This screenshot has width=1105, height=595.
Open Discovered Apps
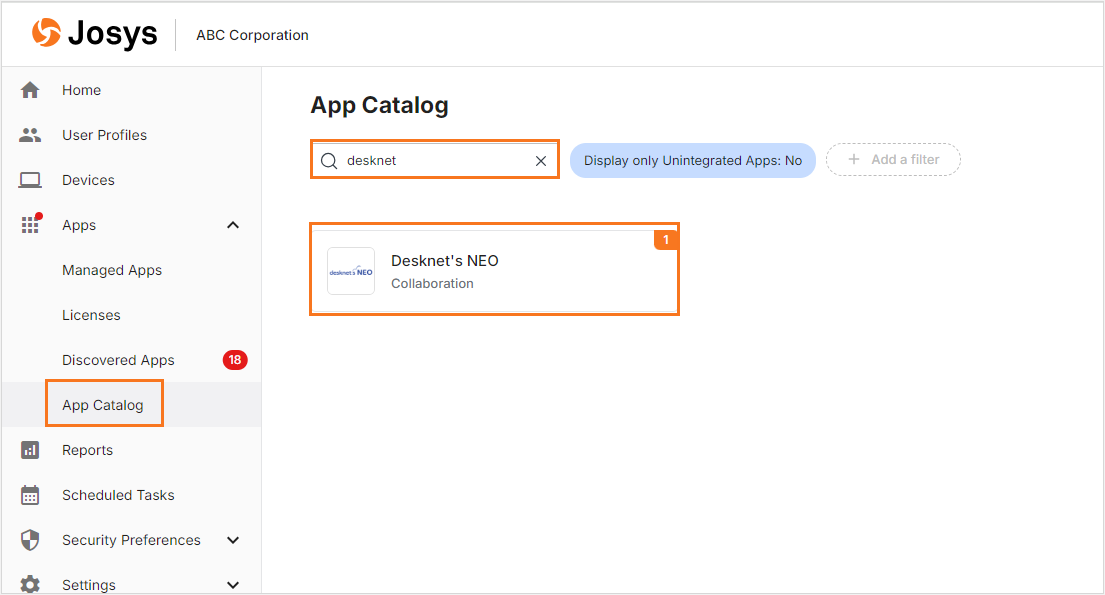click(x=118, y=360)
